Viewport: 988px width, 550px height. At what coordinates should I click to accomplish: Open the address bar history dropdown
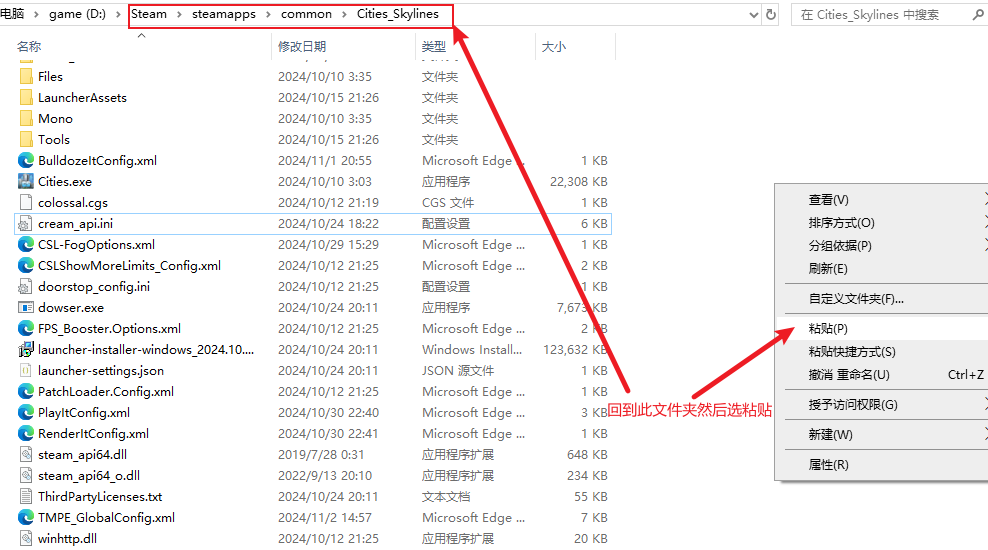tap(754, 14)
